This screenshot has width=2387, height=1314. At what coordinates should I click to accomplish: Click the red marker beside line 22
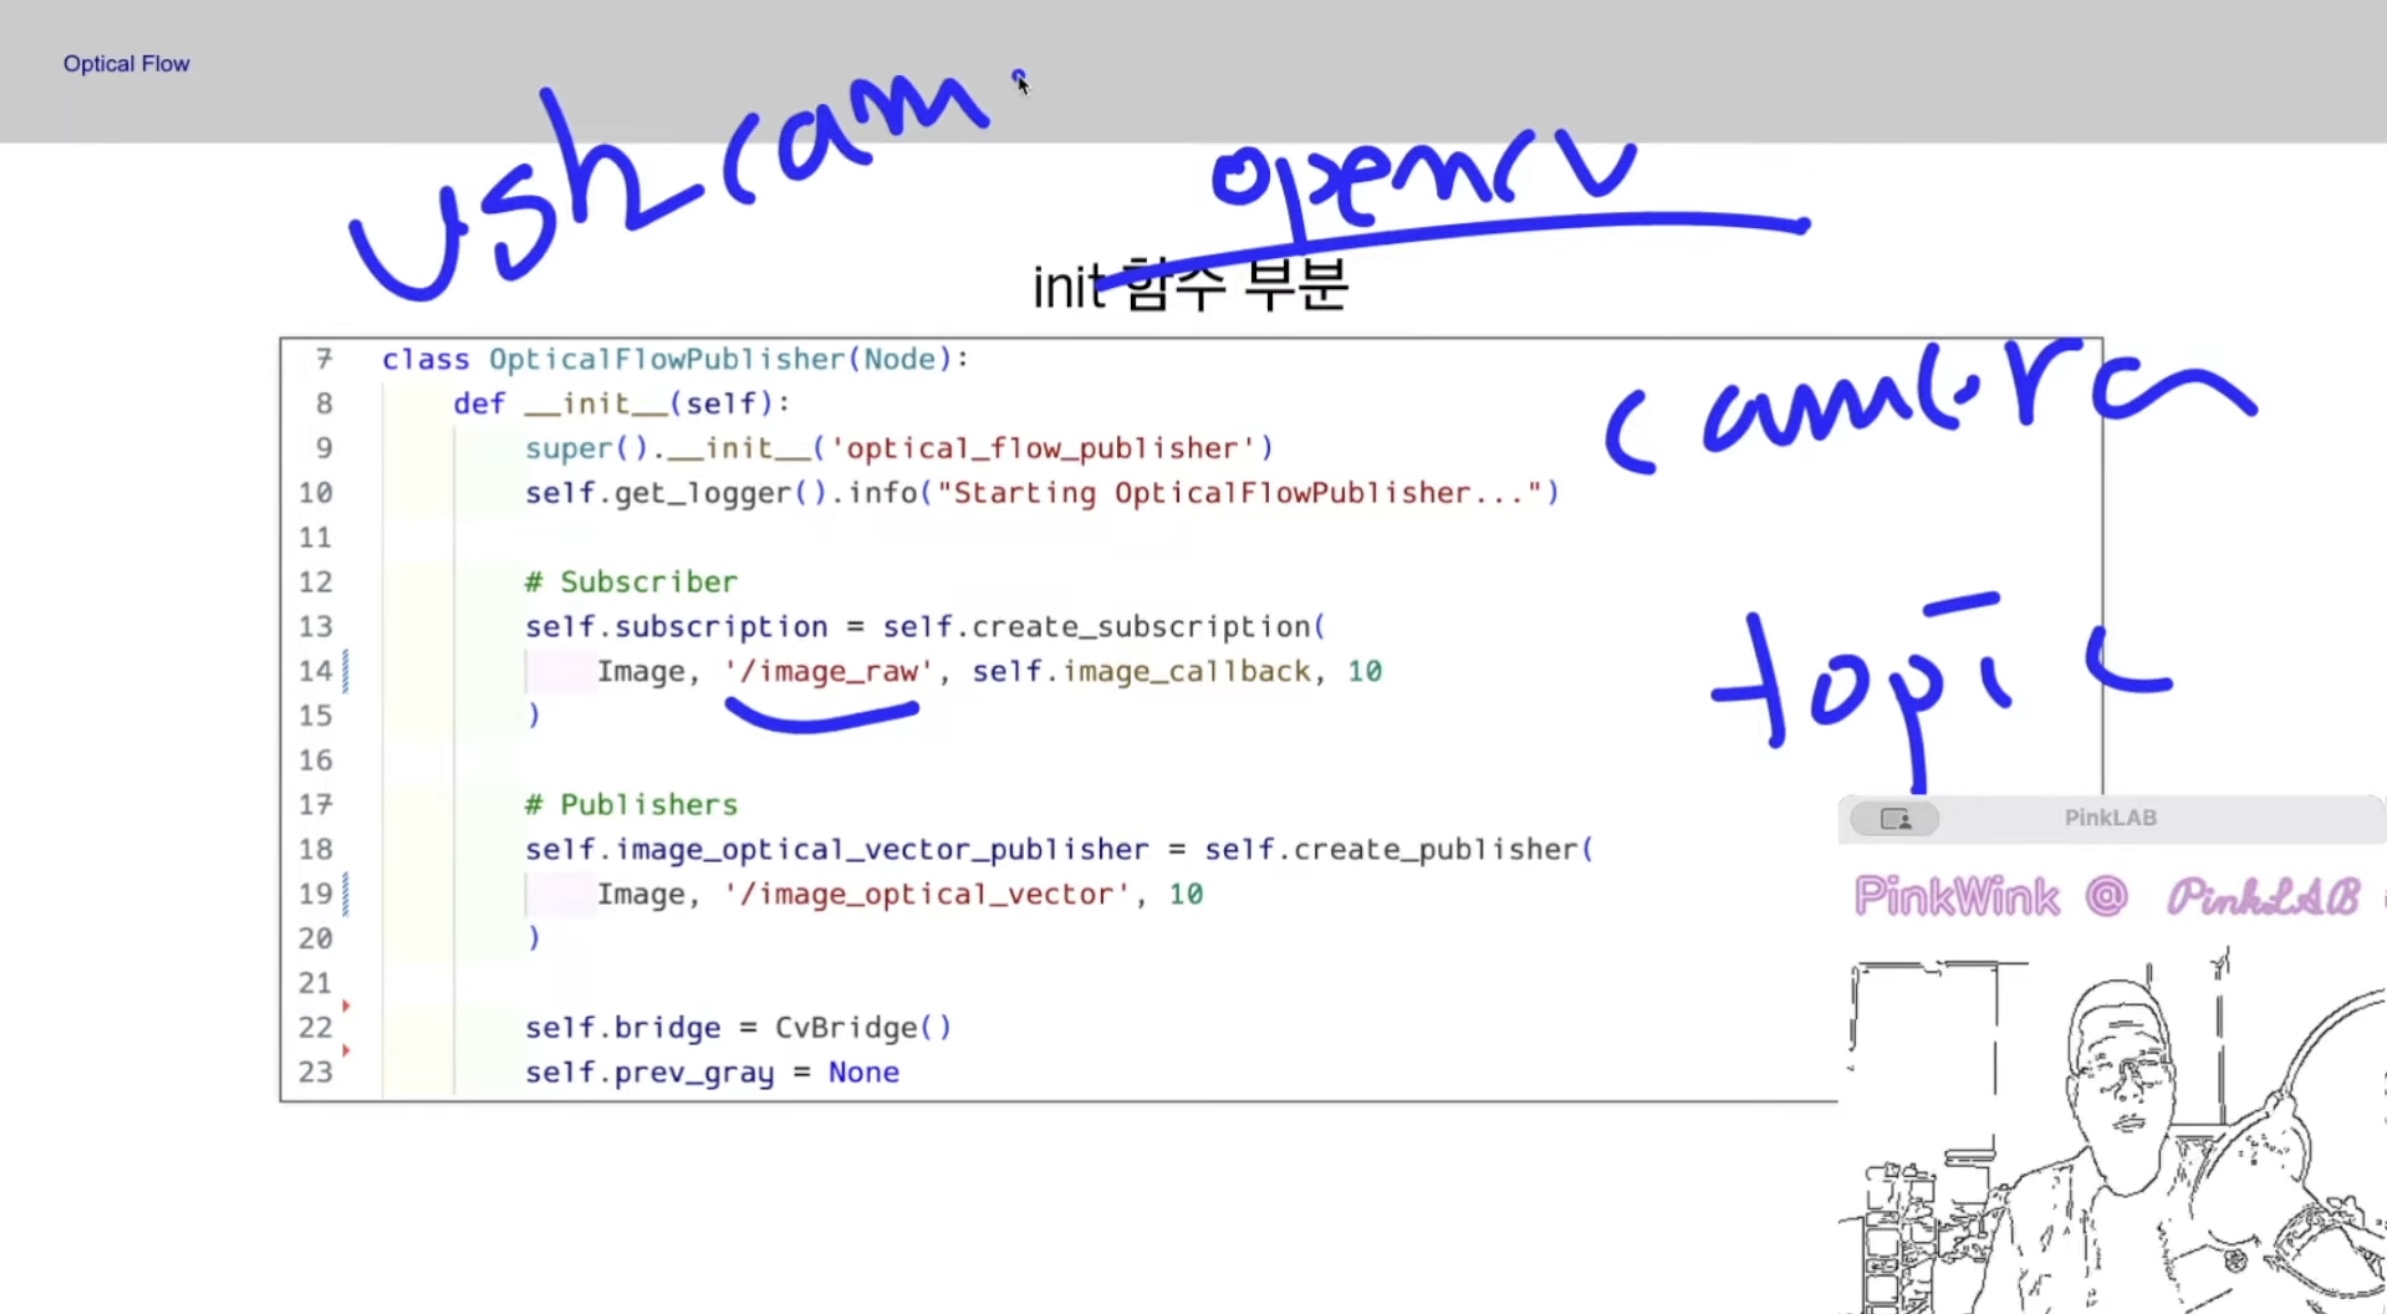pos(346,1005)
